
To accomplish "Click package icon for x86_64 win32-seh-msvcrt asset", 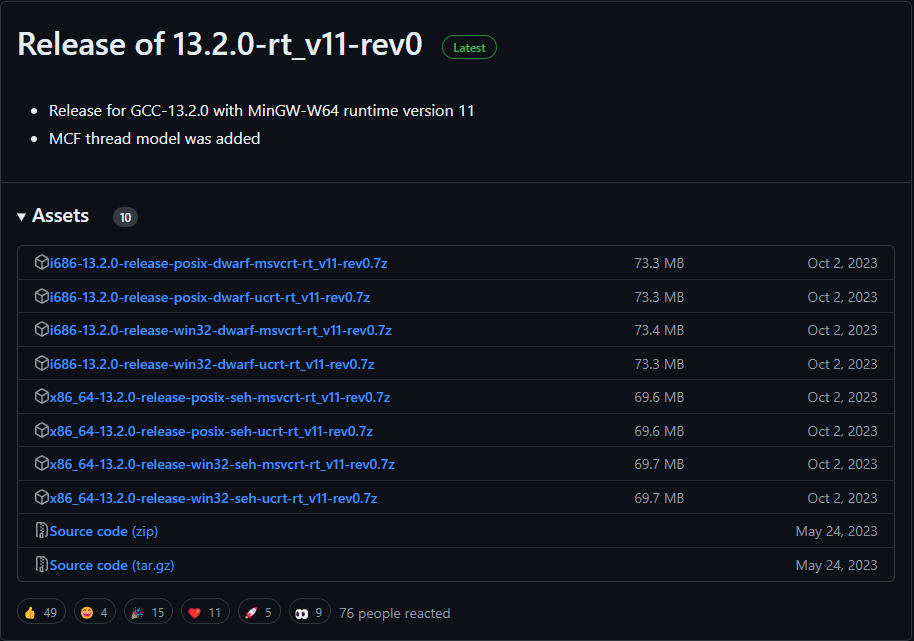I will (x=41, y=464).
